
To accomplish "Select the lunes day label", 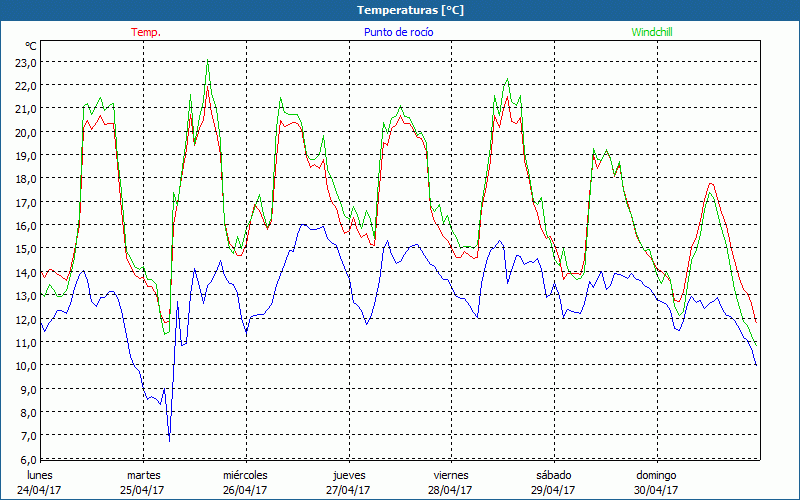I will (40, 475).
